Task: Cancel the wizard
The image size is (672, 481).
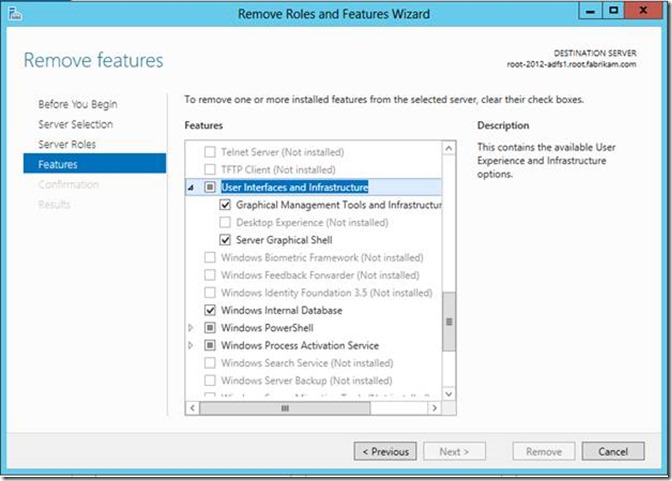Action: [613, 451]
